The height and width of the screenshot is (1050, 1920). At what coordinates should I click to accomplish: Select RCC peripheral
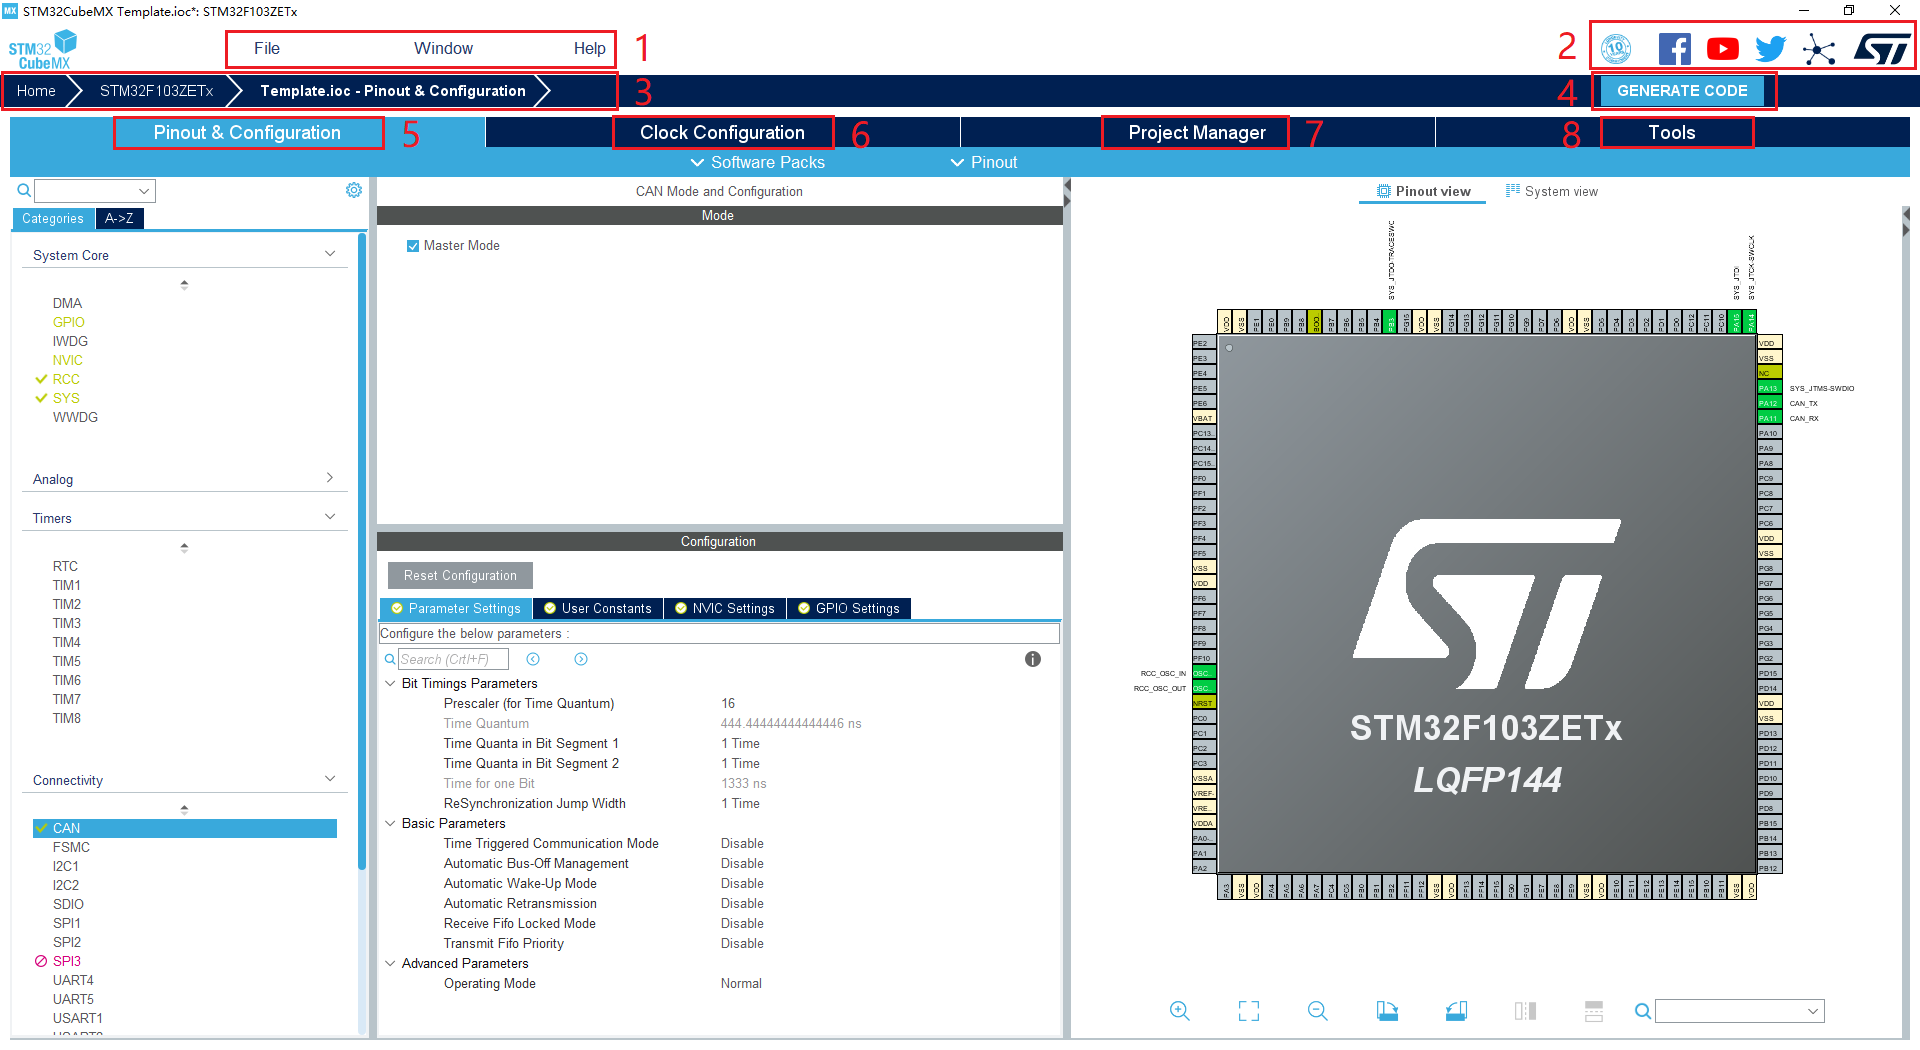point(66,379)
